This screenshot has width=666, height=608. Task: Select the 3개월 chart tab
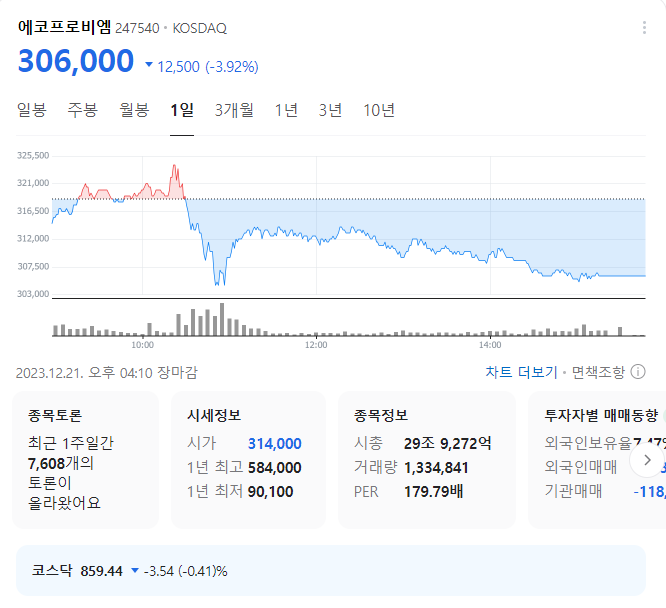click(234, 110)
